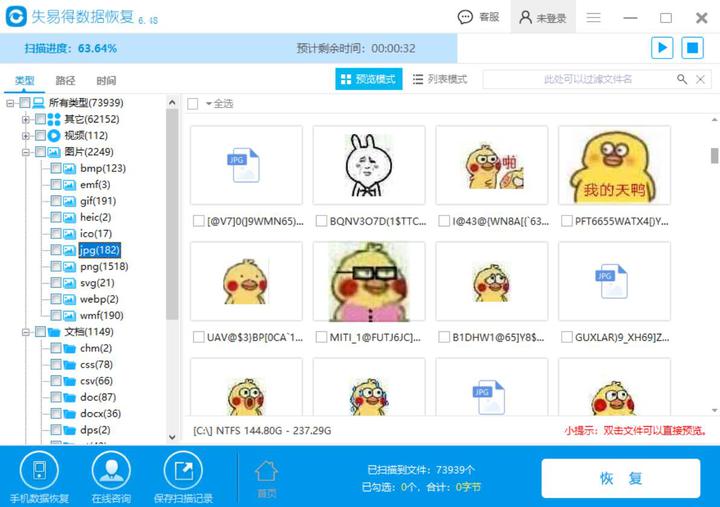Select the ico(17) tree item
The image size is (720, 507).
click(x=96, y=234)
